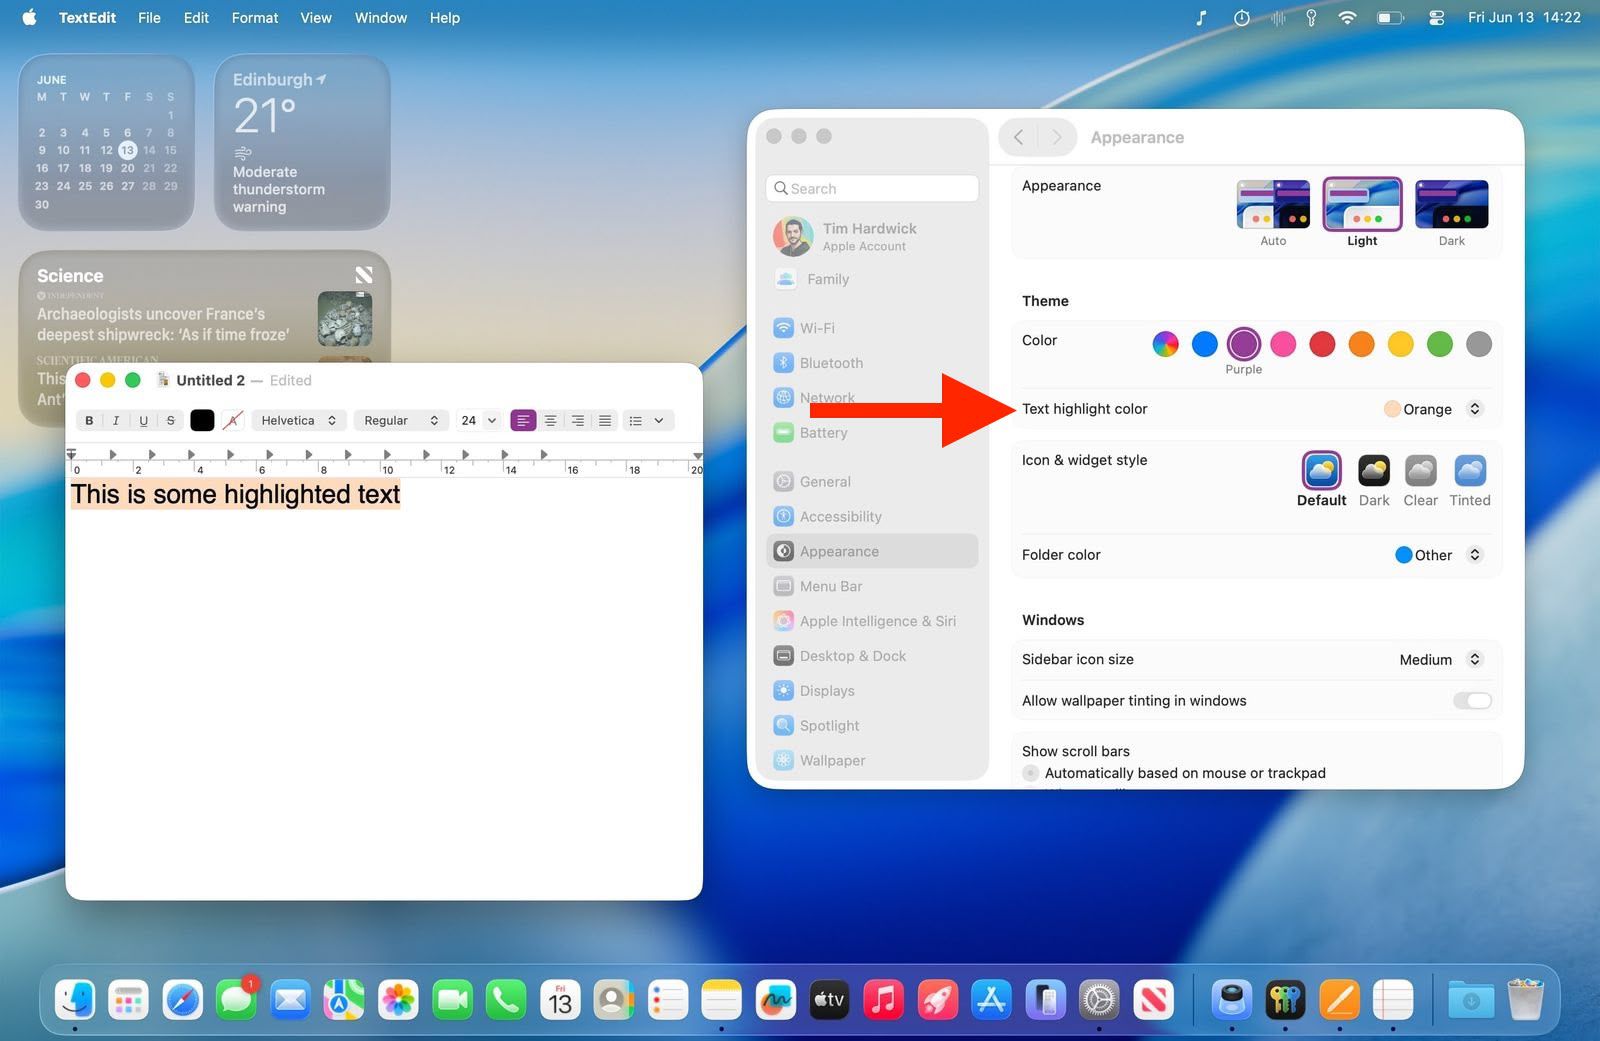Open the Format menu
The width and height of the screenshot is (1600, 1041).
point(254,17)
